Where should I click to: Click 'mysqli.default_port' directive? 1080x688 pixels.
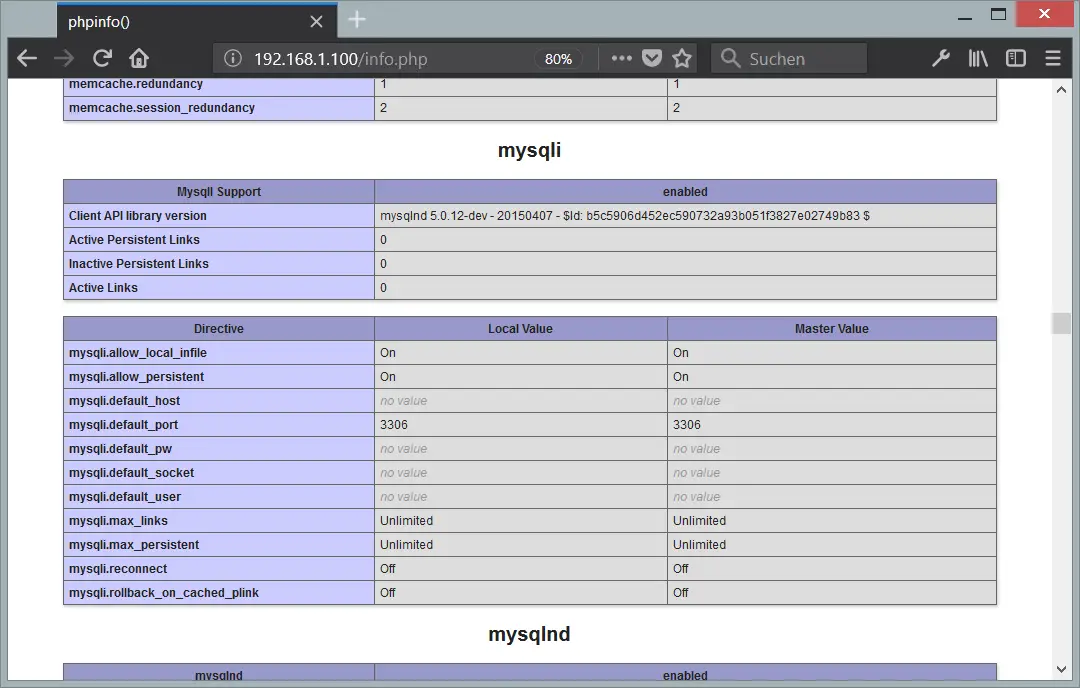123,425
